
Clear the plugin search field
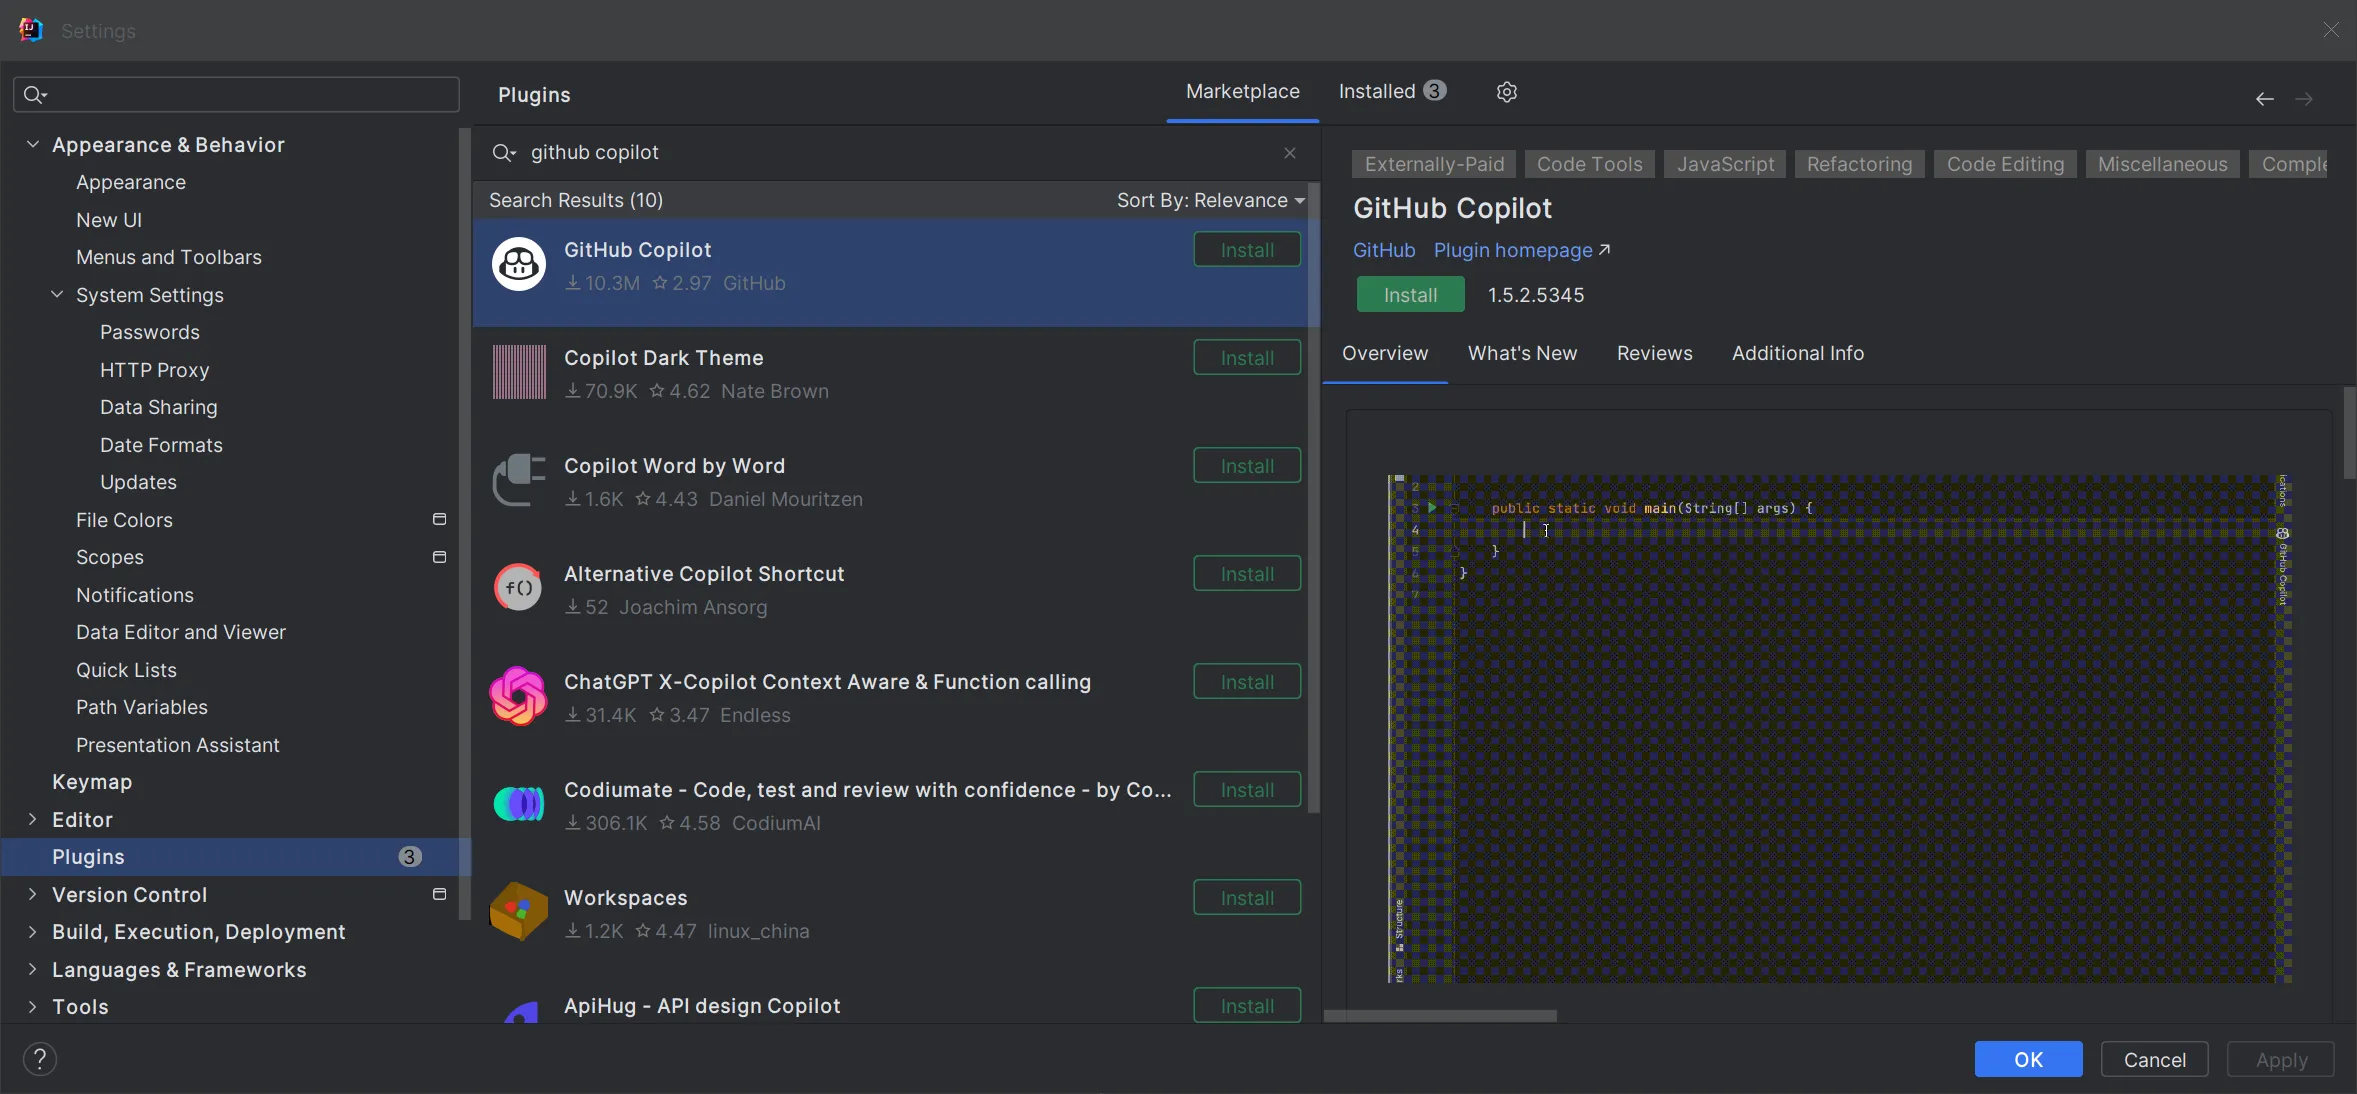(x=1290, y=153)
